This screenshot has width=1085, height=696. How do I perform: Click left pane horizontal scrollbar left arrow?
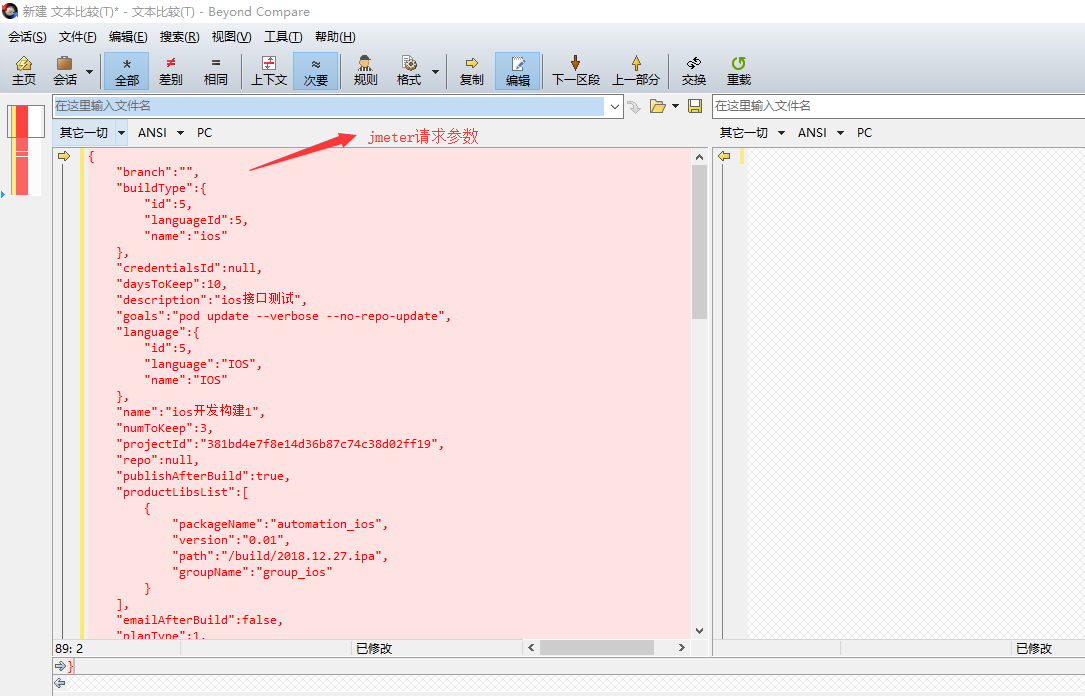pos(531,648)
